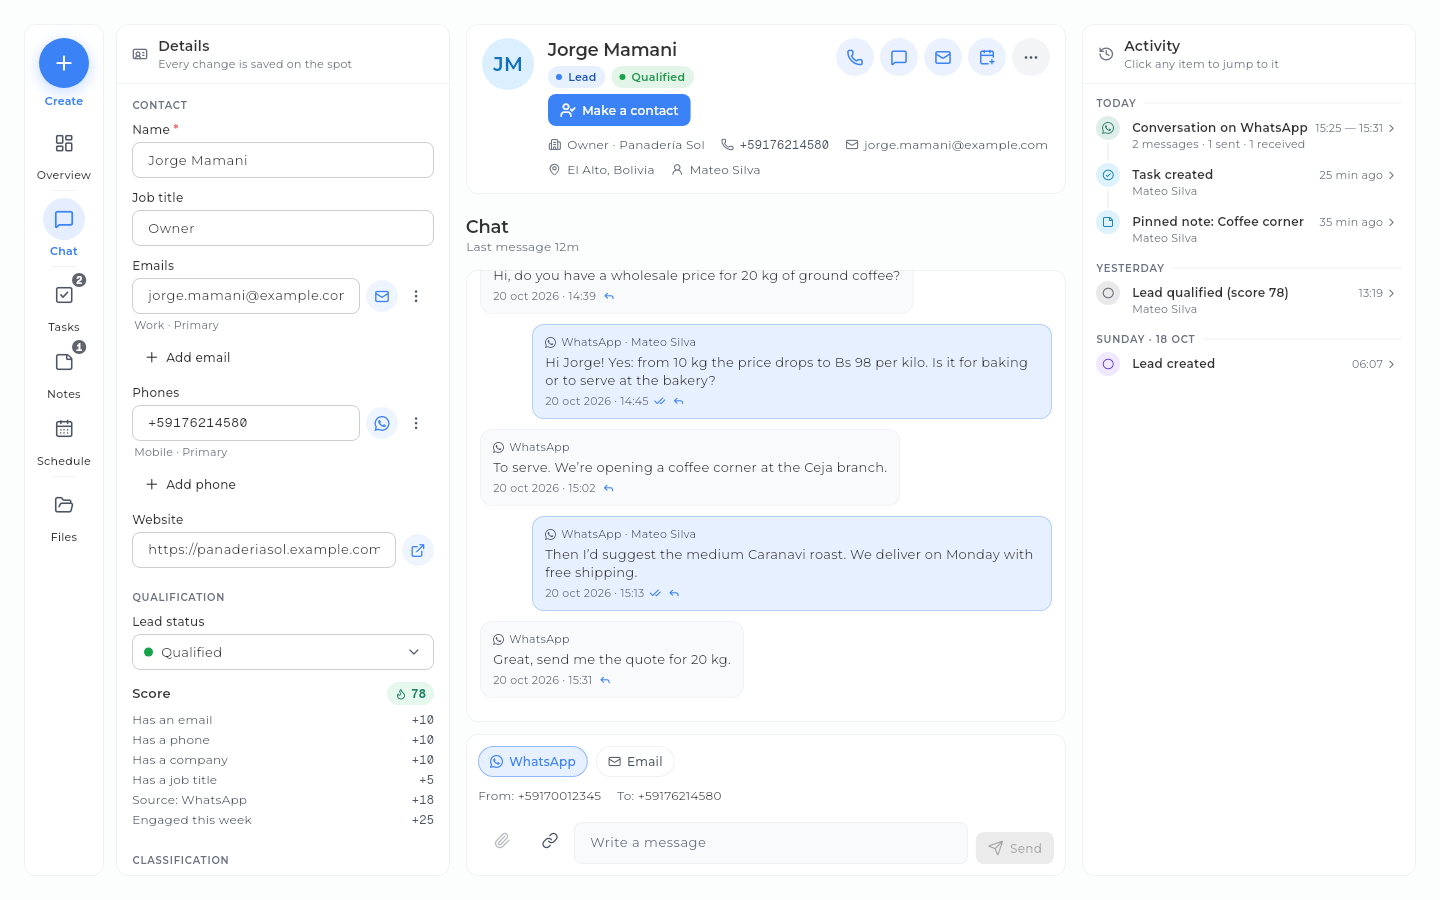
Task: Open Notes in the sidebar
Action: (64, 374)
